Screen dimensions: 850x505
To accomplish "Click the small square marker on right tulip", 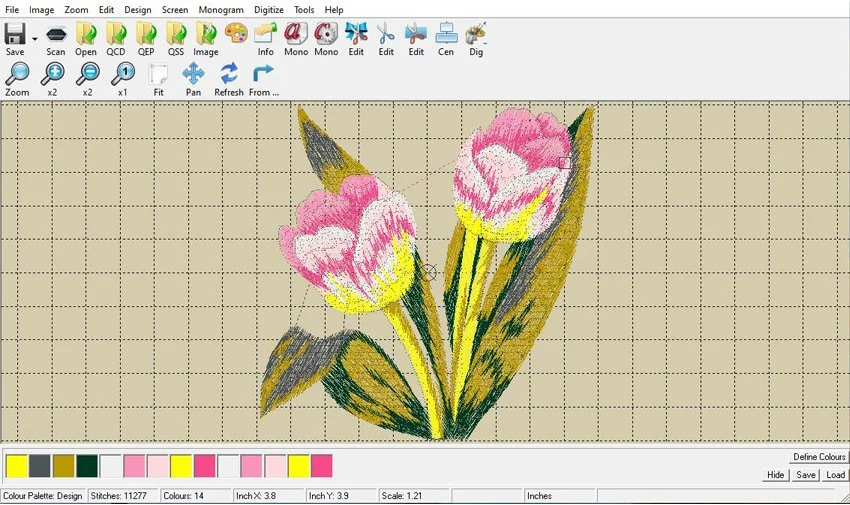I will pyautogui.click(x=564, y=163).
